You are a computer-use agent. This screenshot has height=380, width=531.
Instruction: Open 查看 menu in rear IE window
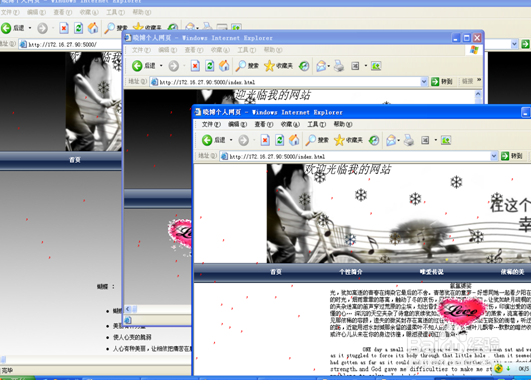(62, 12)
